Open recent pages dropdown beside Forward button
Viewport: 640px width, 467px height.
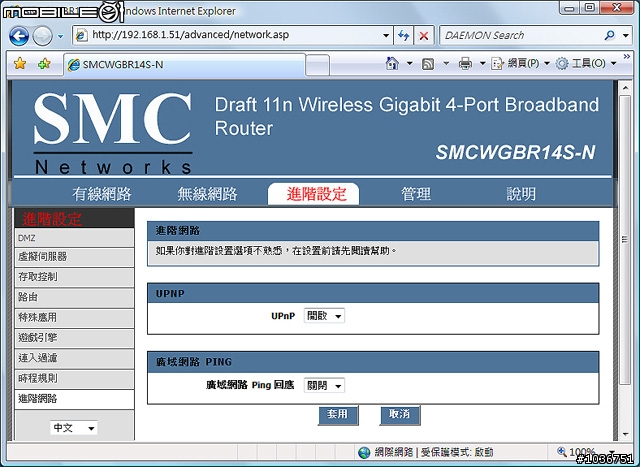(60, 36)
